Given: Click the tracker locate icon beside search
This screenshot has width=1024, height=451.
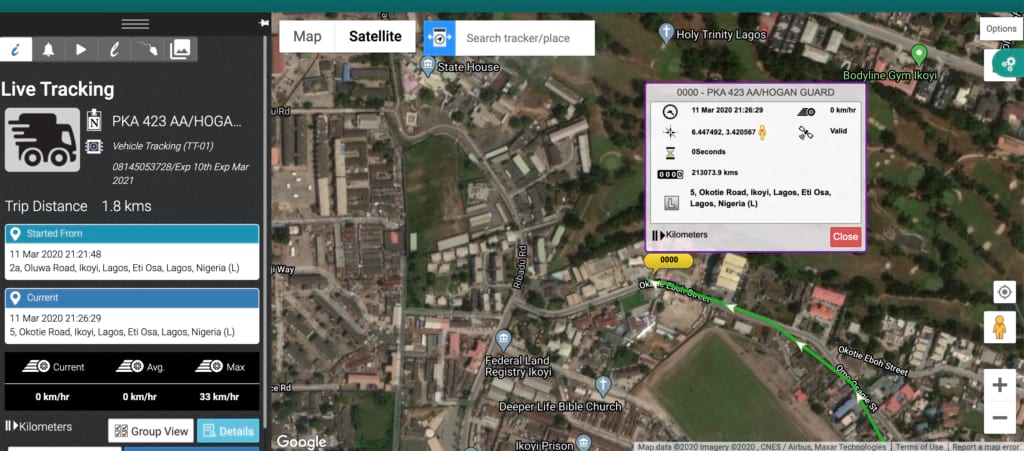Looking at the screenshot, I should pyautogui.click(x=440, y=38).
